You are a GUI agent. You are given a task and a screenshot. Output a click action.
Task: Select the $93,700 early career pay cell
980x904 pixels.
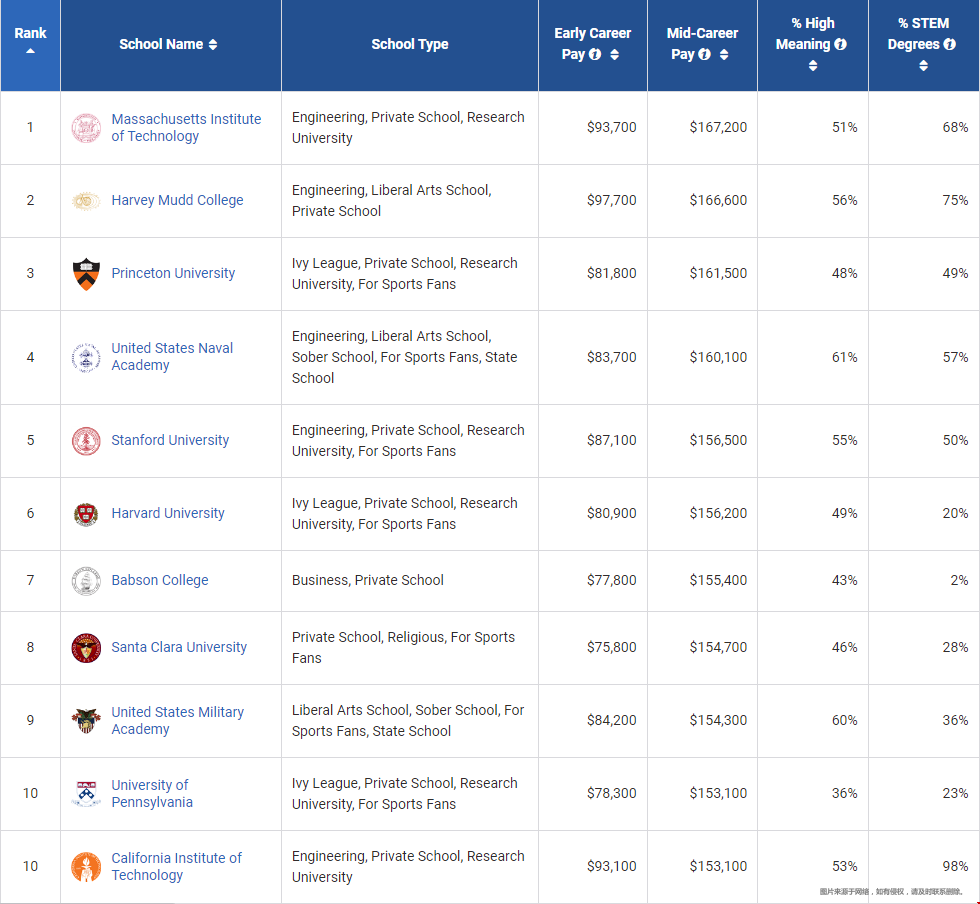[x=593, y=128]
